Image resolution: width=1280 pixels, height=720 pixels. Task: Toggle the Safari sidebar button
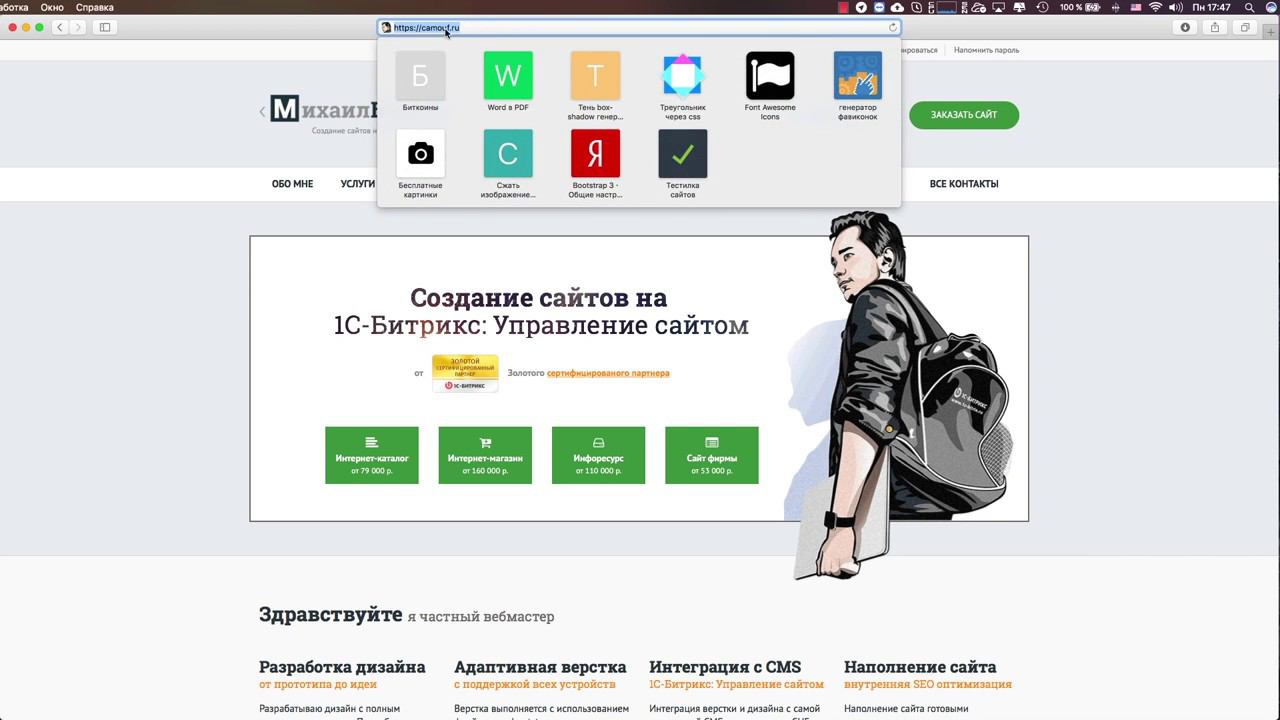point(105,27)
